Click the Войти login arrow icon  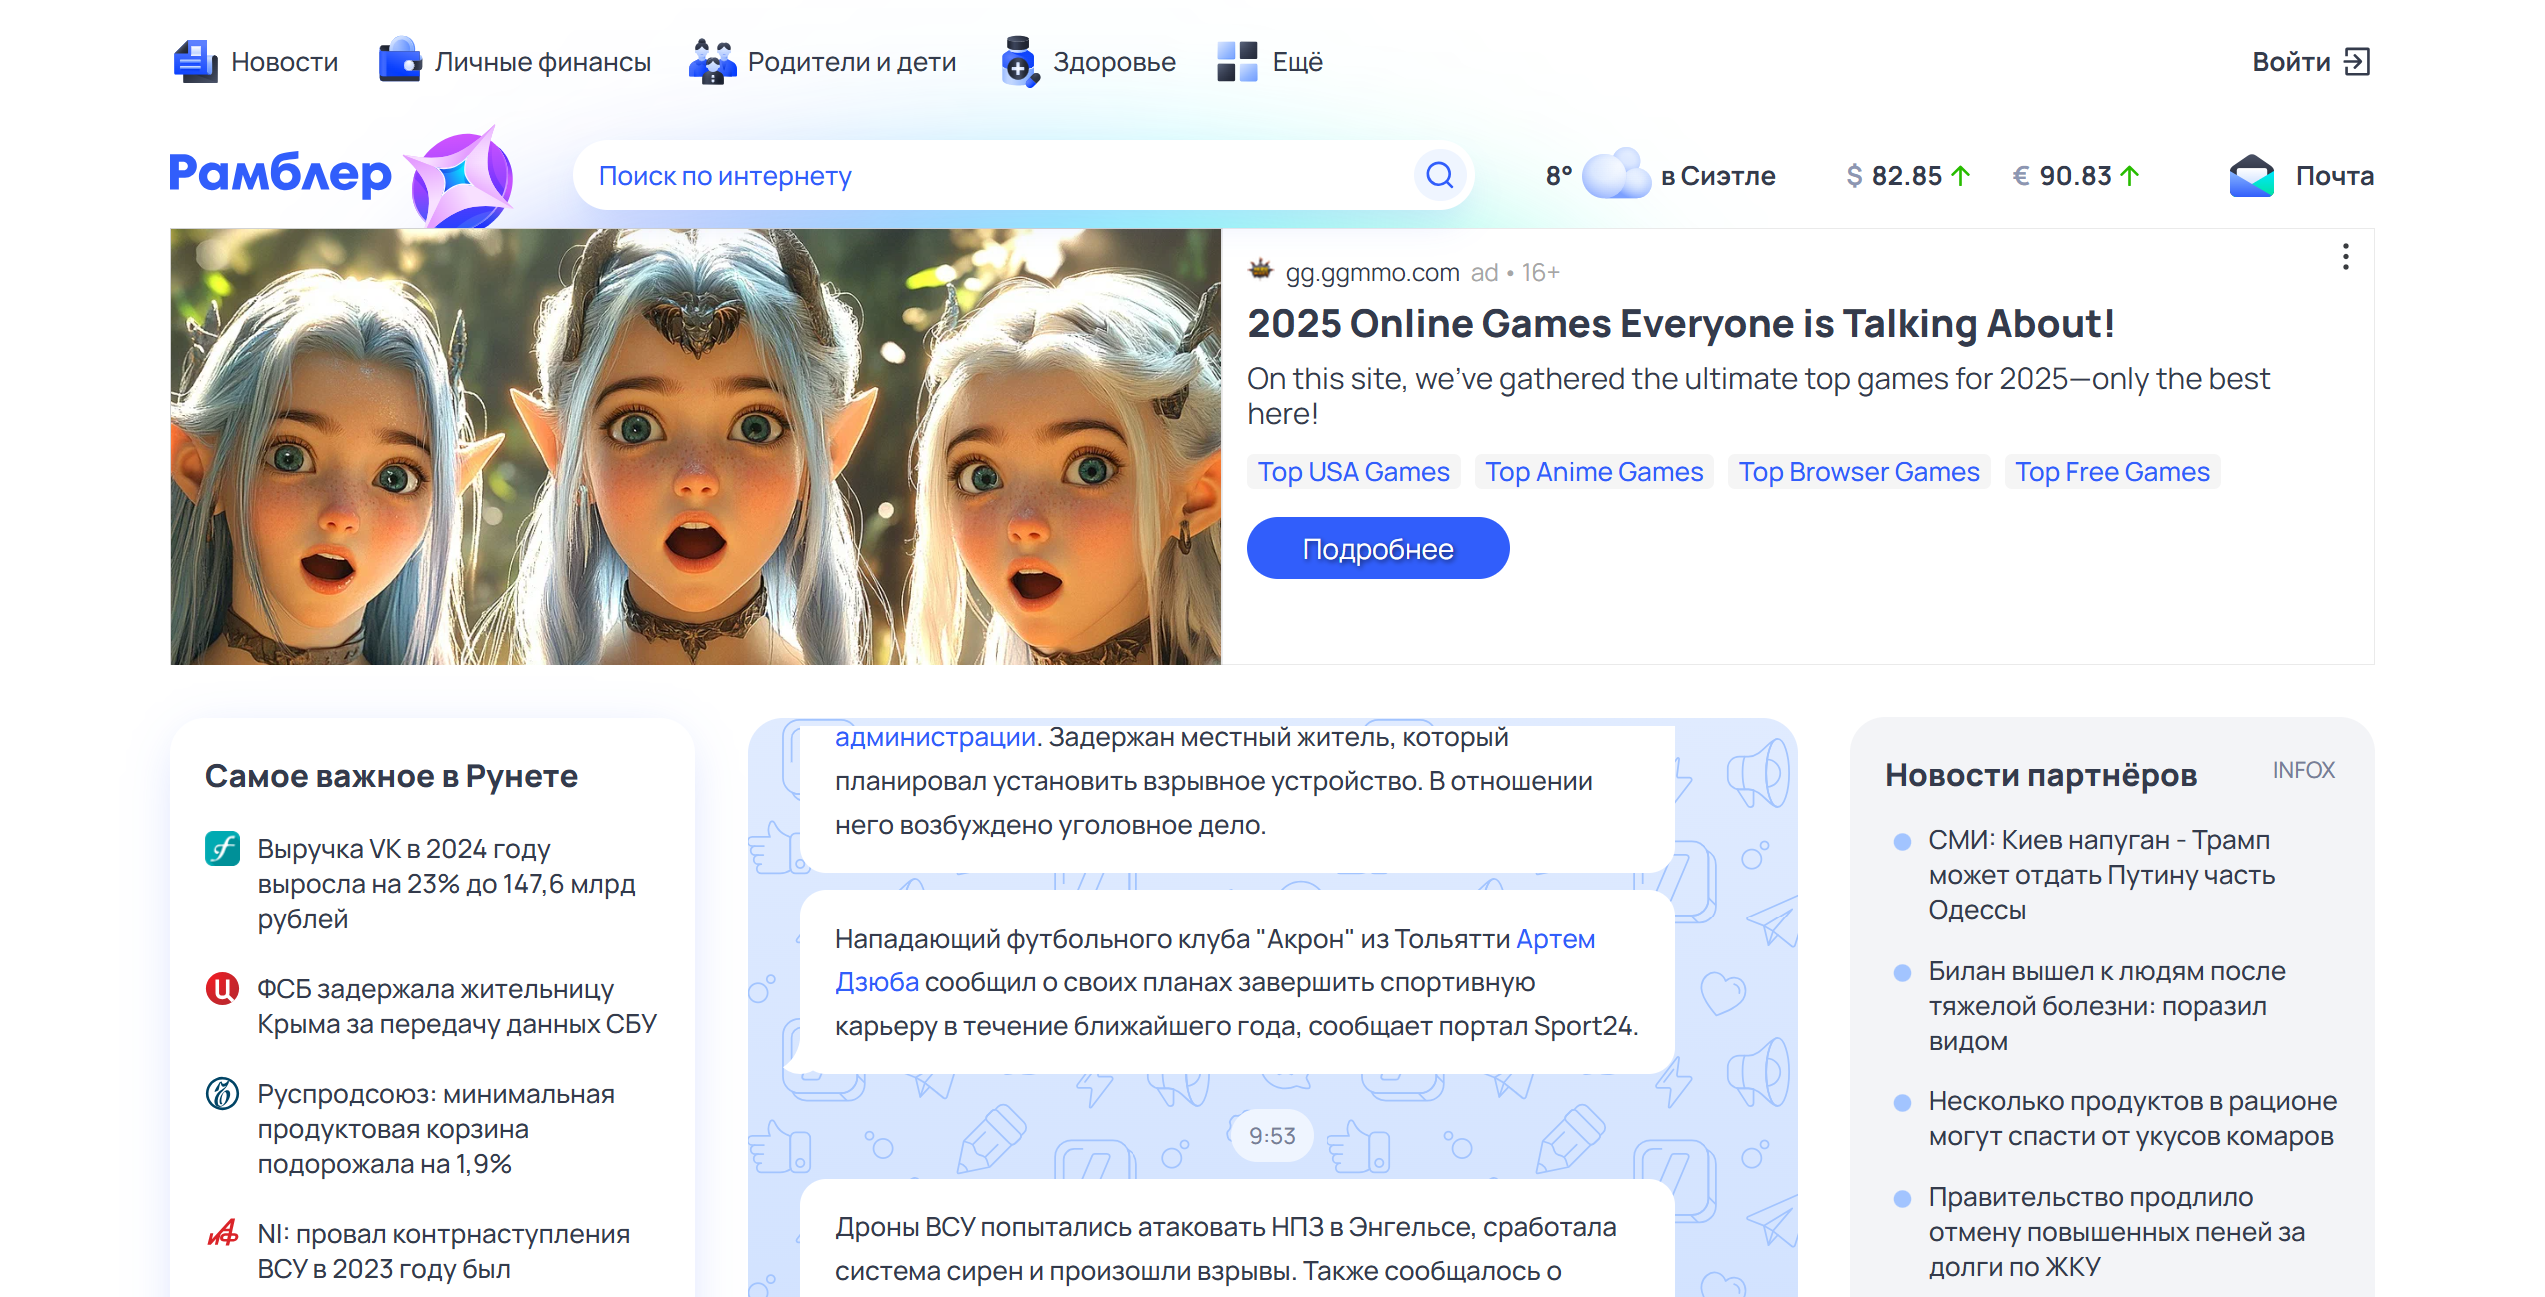[2357, 62]
